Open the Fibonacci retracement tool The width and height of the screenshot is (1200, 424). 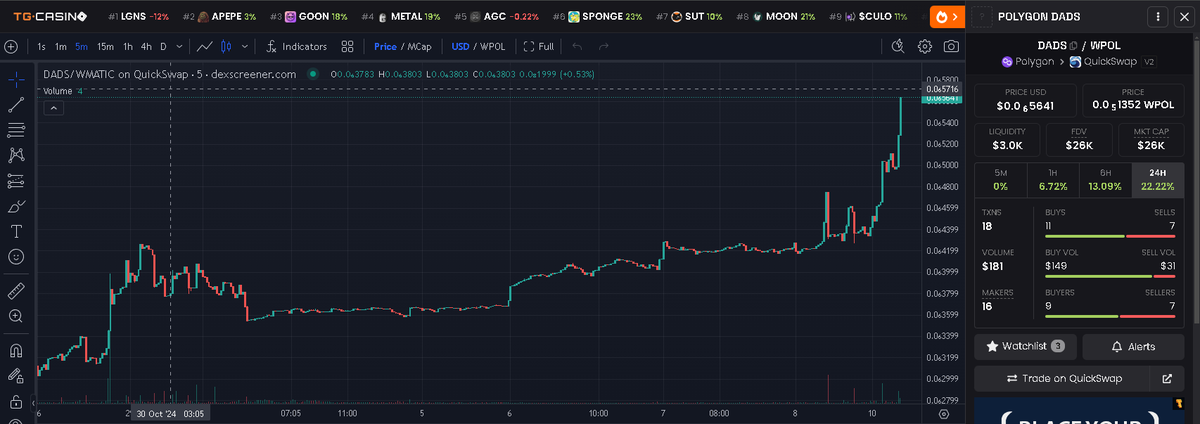coord(16,130)
